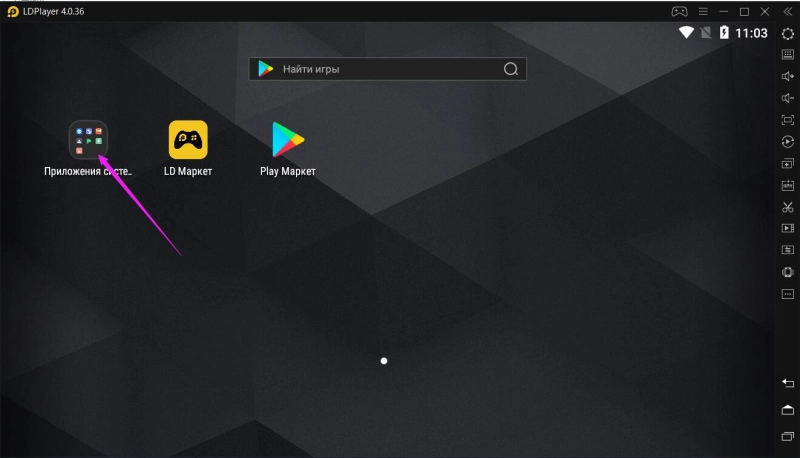The width and height of the screenshot is (800, 458).
Task: Click the battery charging status icon
Action: pos(724,33)
